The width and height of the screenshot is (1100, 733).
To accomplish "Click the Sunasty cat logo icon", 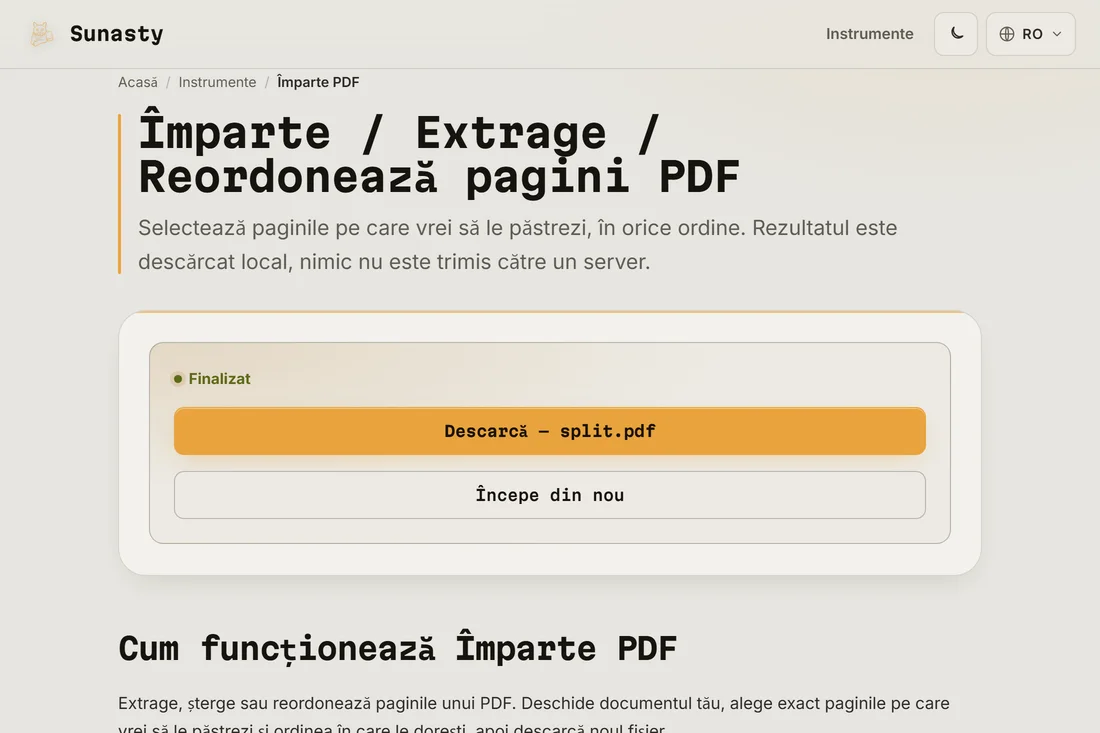I will click(41, 34).
